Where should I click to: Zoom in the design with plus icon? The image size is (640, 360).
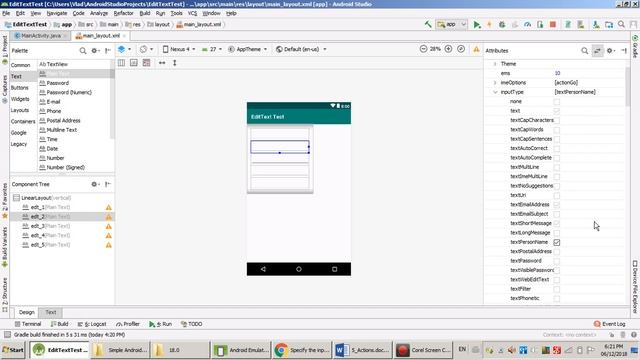[448, 49]
